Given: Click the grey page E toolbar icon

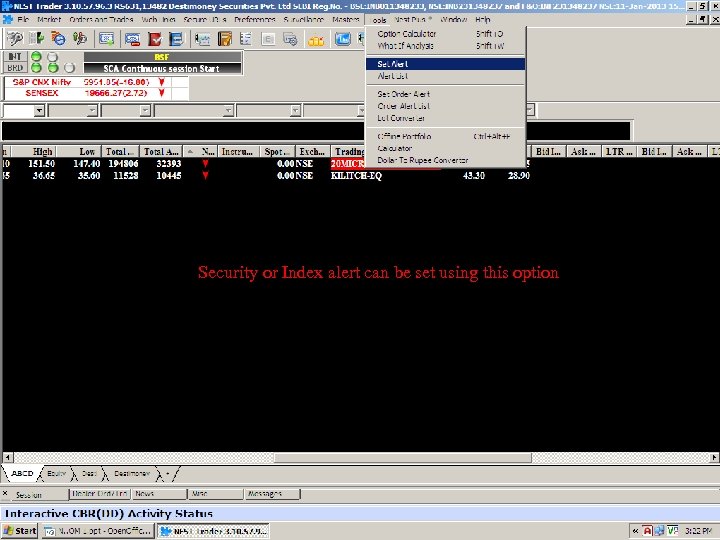Looking at the screenshot, I should coord(268,39).
